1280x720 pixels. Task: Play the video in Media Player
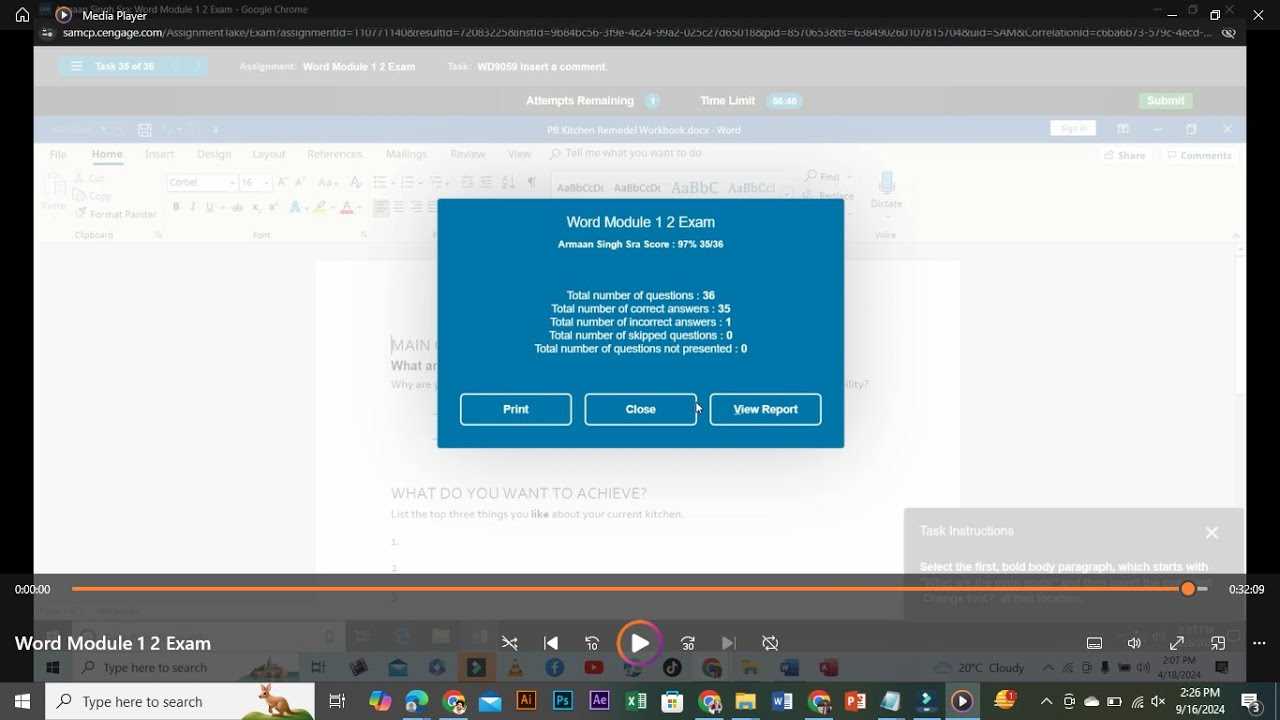(640, 643)
